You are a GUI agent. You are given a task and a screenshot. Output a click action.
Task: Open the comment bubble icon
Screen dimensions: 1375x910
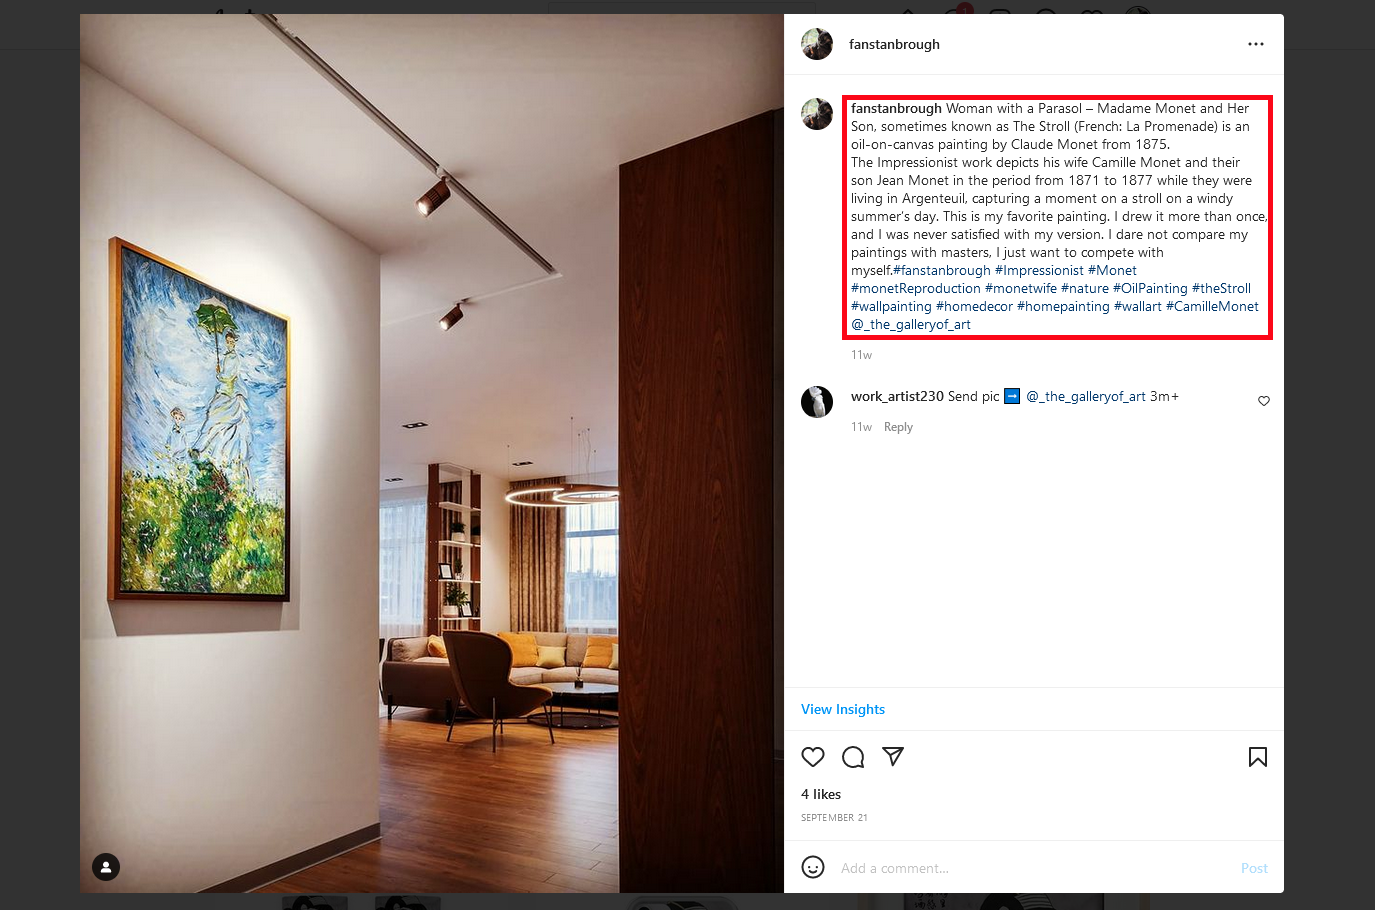click(853, 757)
